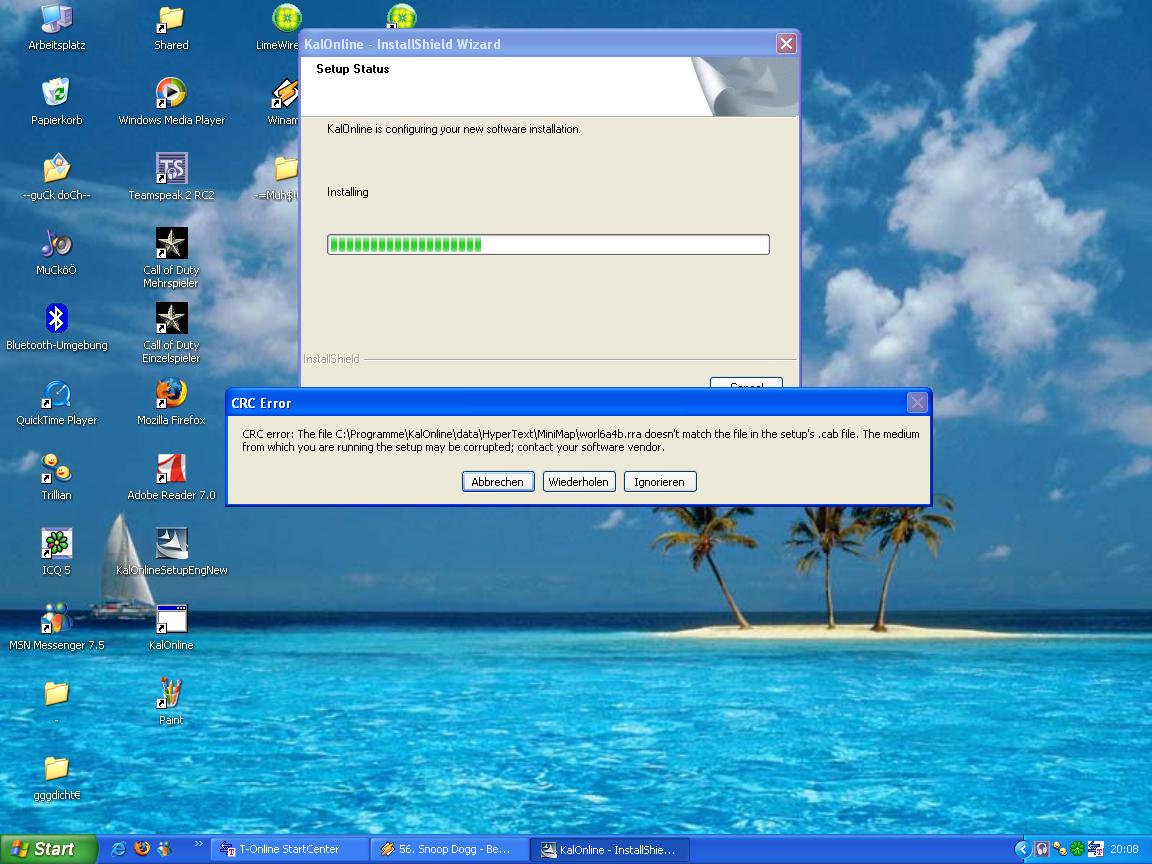This screenshot has width=1152, height=864.
Task: Open Papierkorb recycle bin icon
Action: click(x=57, y=103)
